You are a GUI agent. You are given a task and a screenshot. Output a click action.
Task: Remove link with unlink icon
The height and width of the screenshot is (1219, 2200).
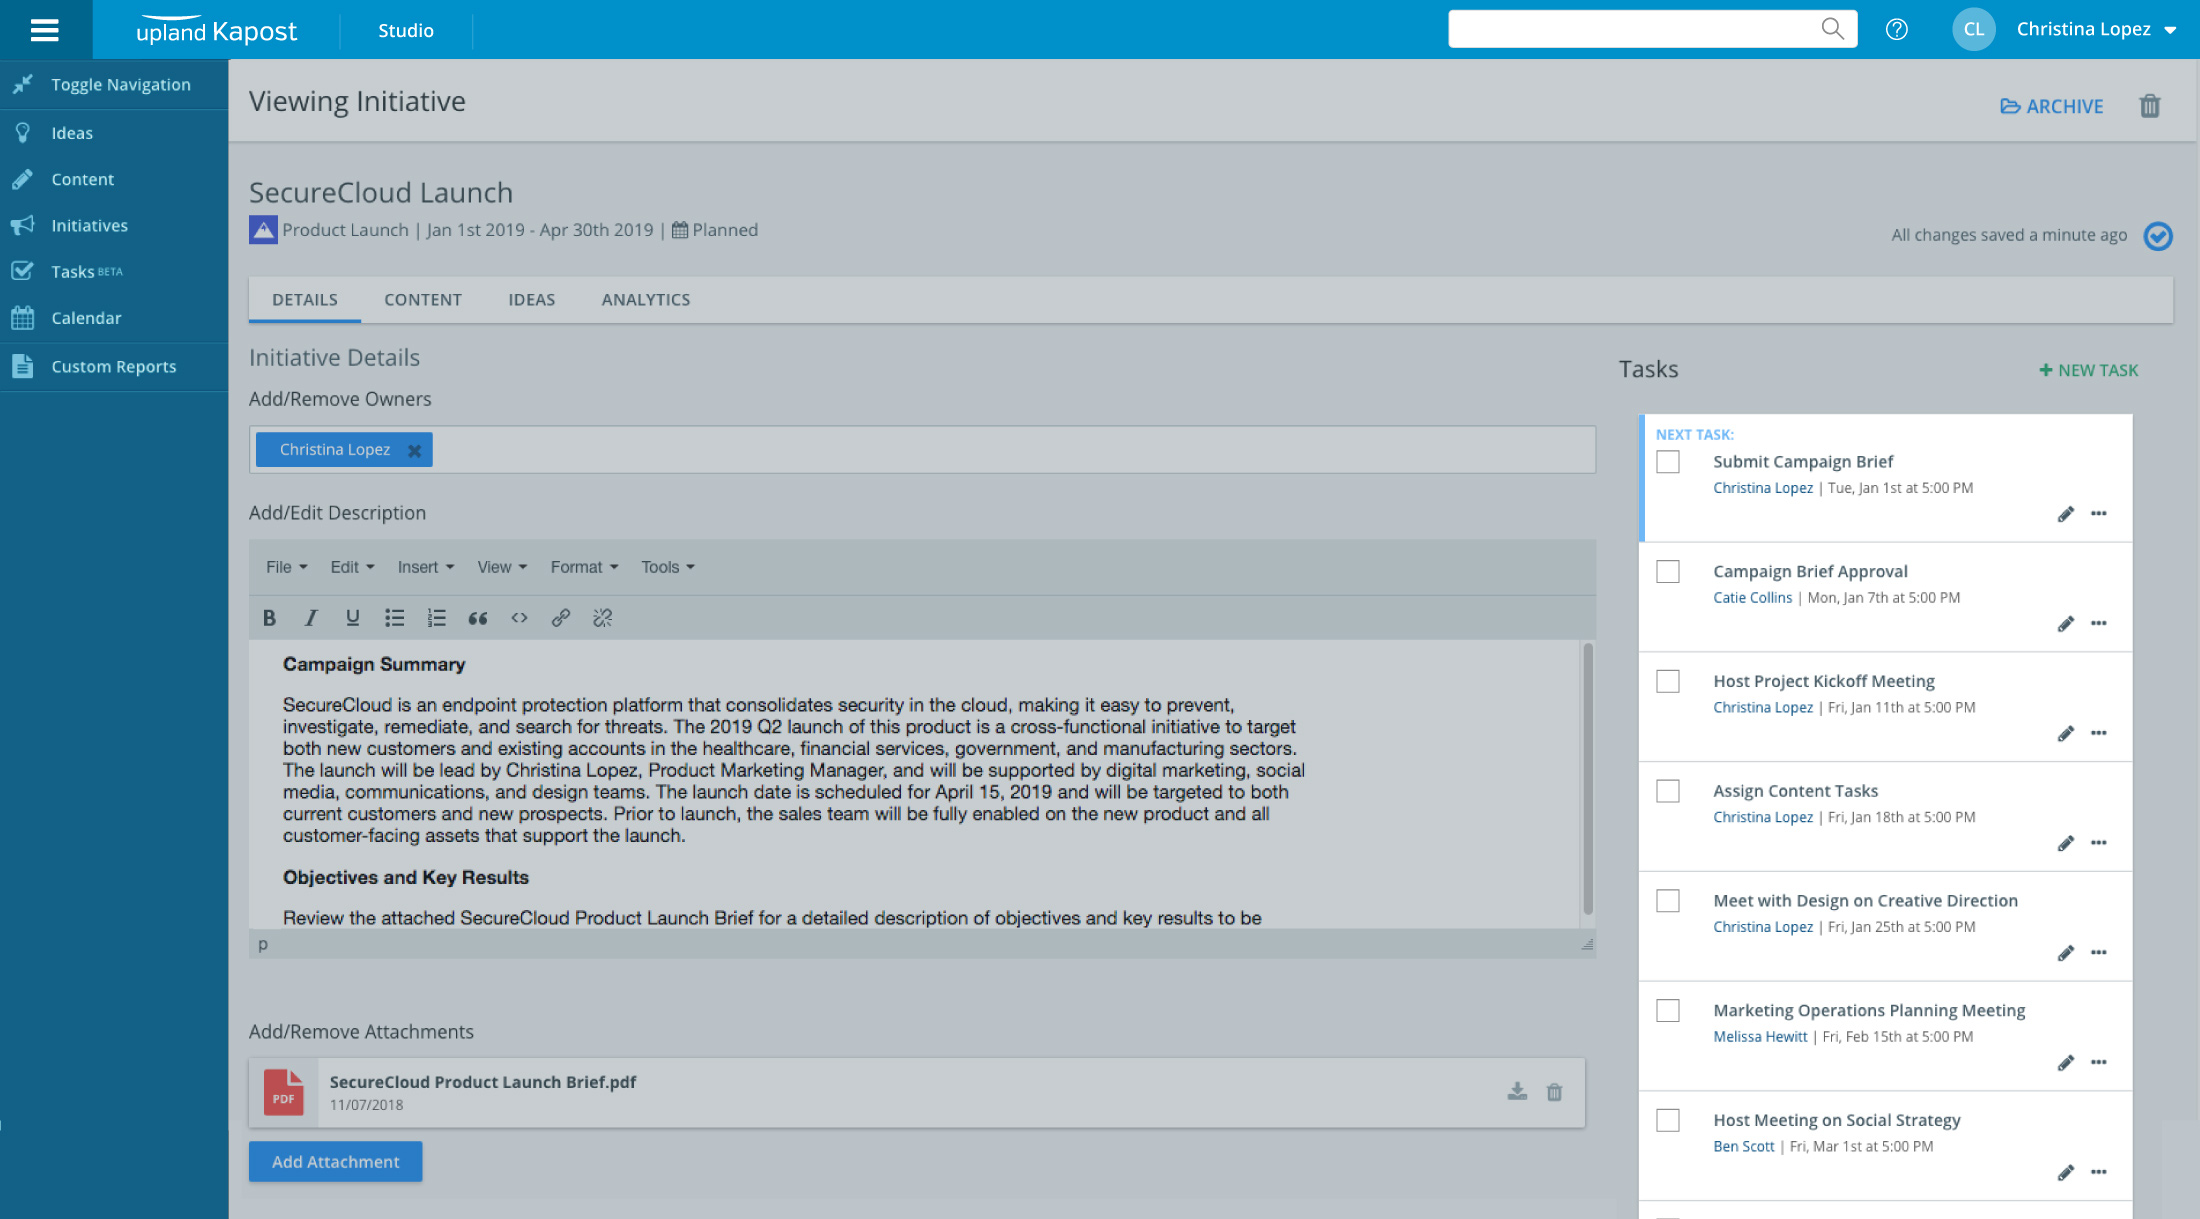[x=602, y=618]
